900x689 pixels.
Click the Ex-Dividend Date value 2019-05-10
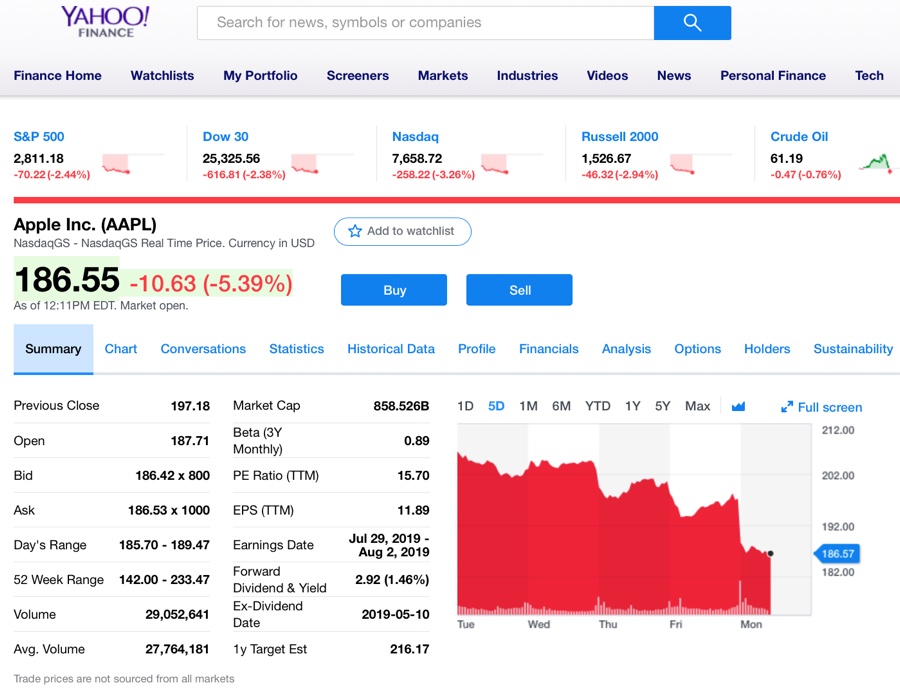(x=395, y=615)
